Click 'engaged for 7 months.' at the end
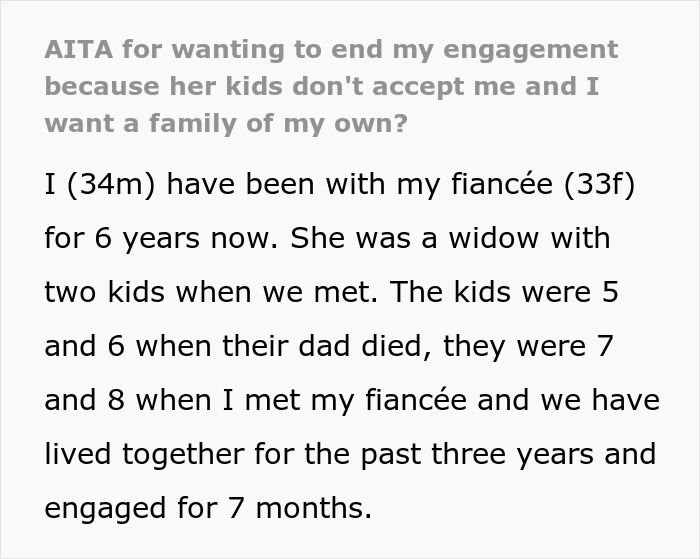This screenshot has height=559, width=700. tap(208, 508)
